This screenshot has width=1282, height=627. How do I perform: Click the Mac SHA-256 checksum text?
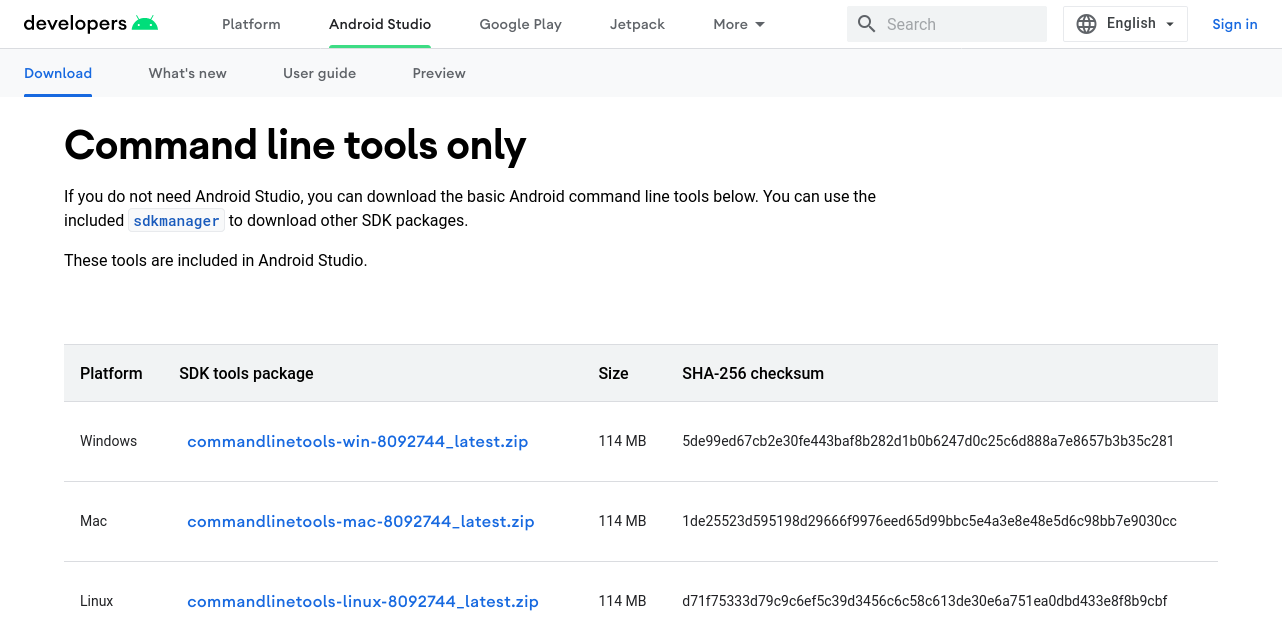pos(929,521)
